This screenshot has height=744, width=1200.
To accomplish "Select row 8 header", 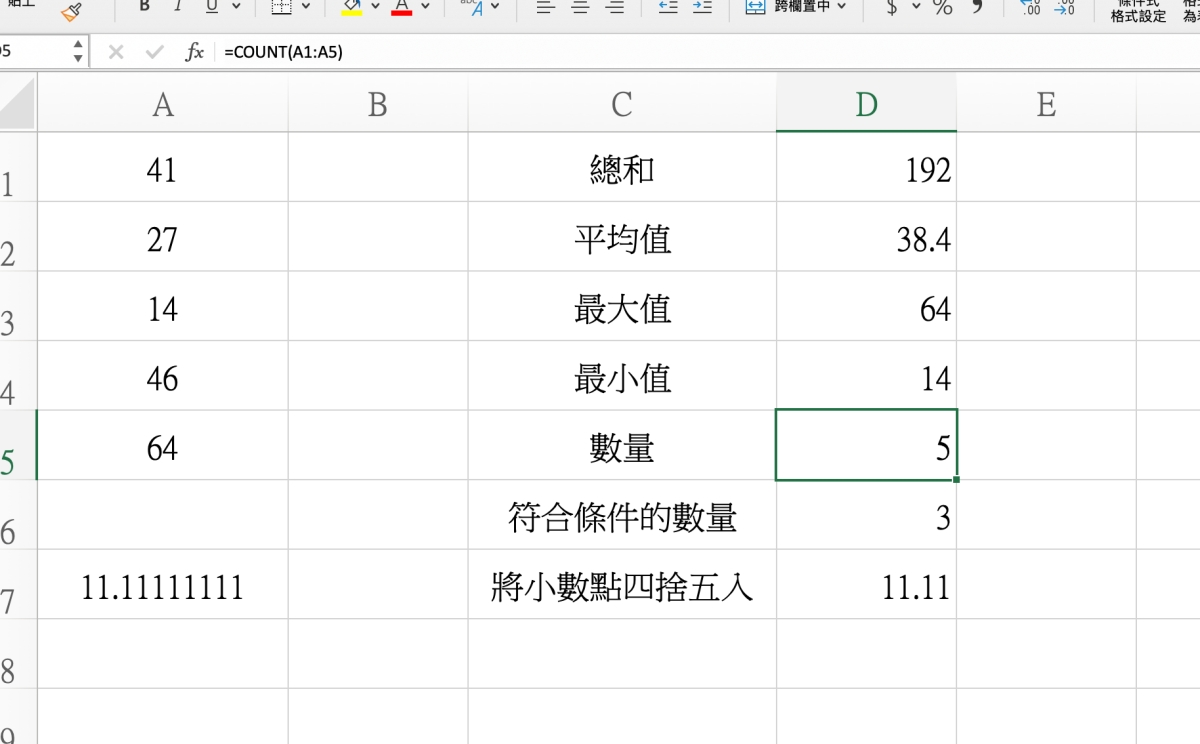I will tap(18, 654).
